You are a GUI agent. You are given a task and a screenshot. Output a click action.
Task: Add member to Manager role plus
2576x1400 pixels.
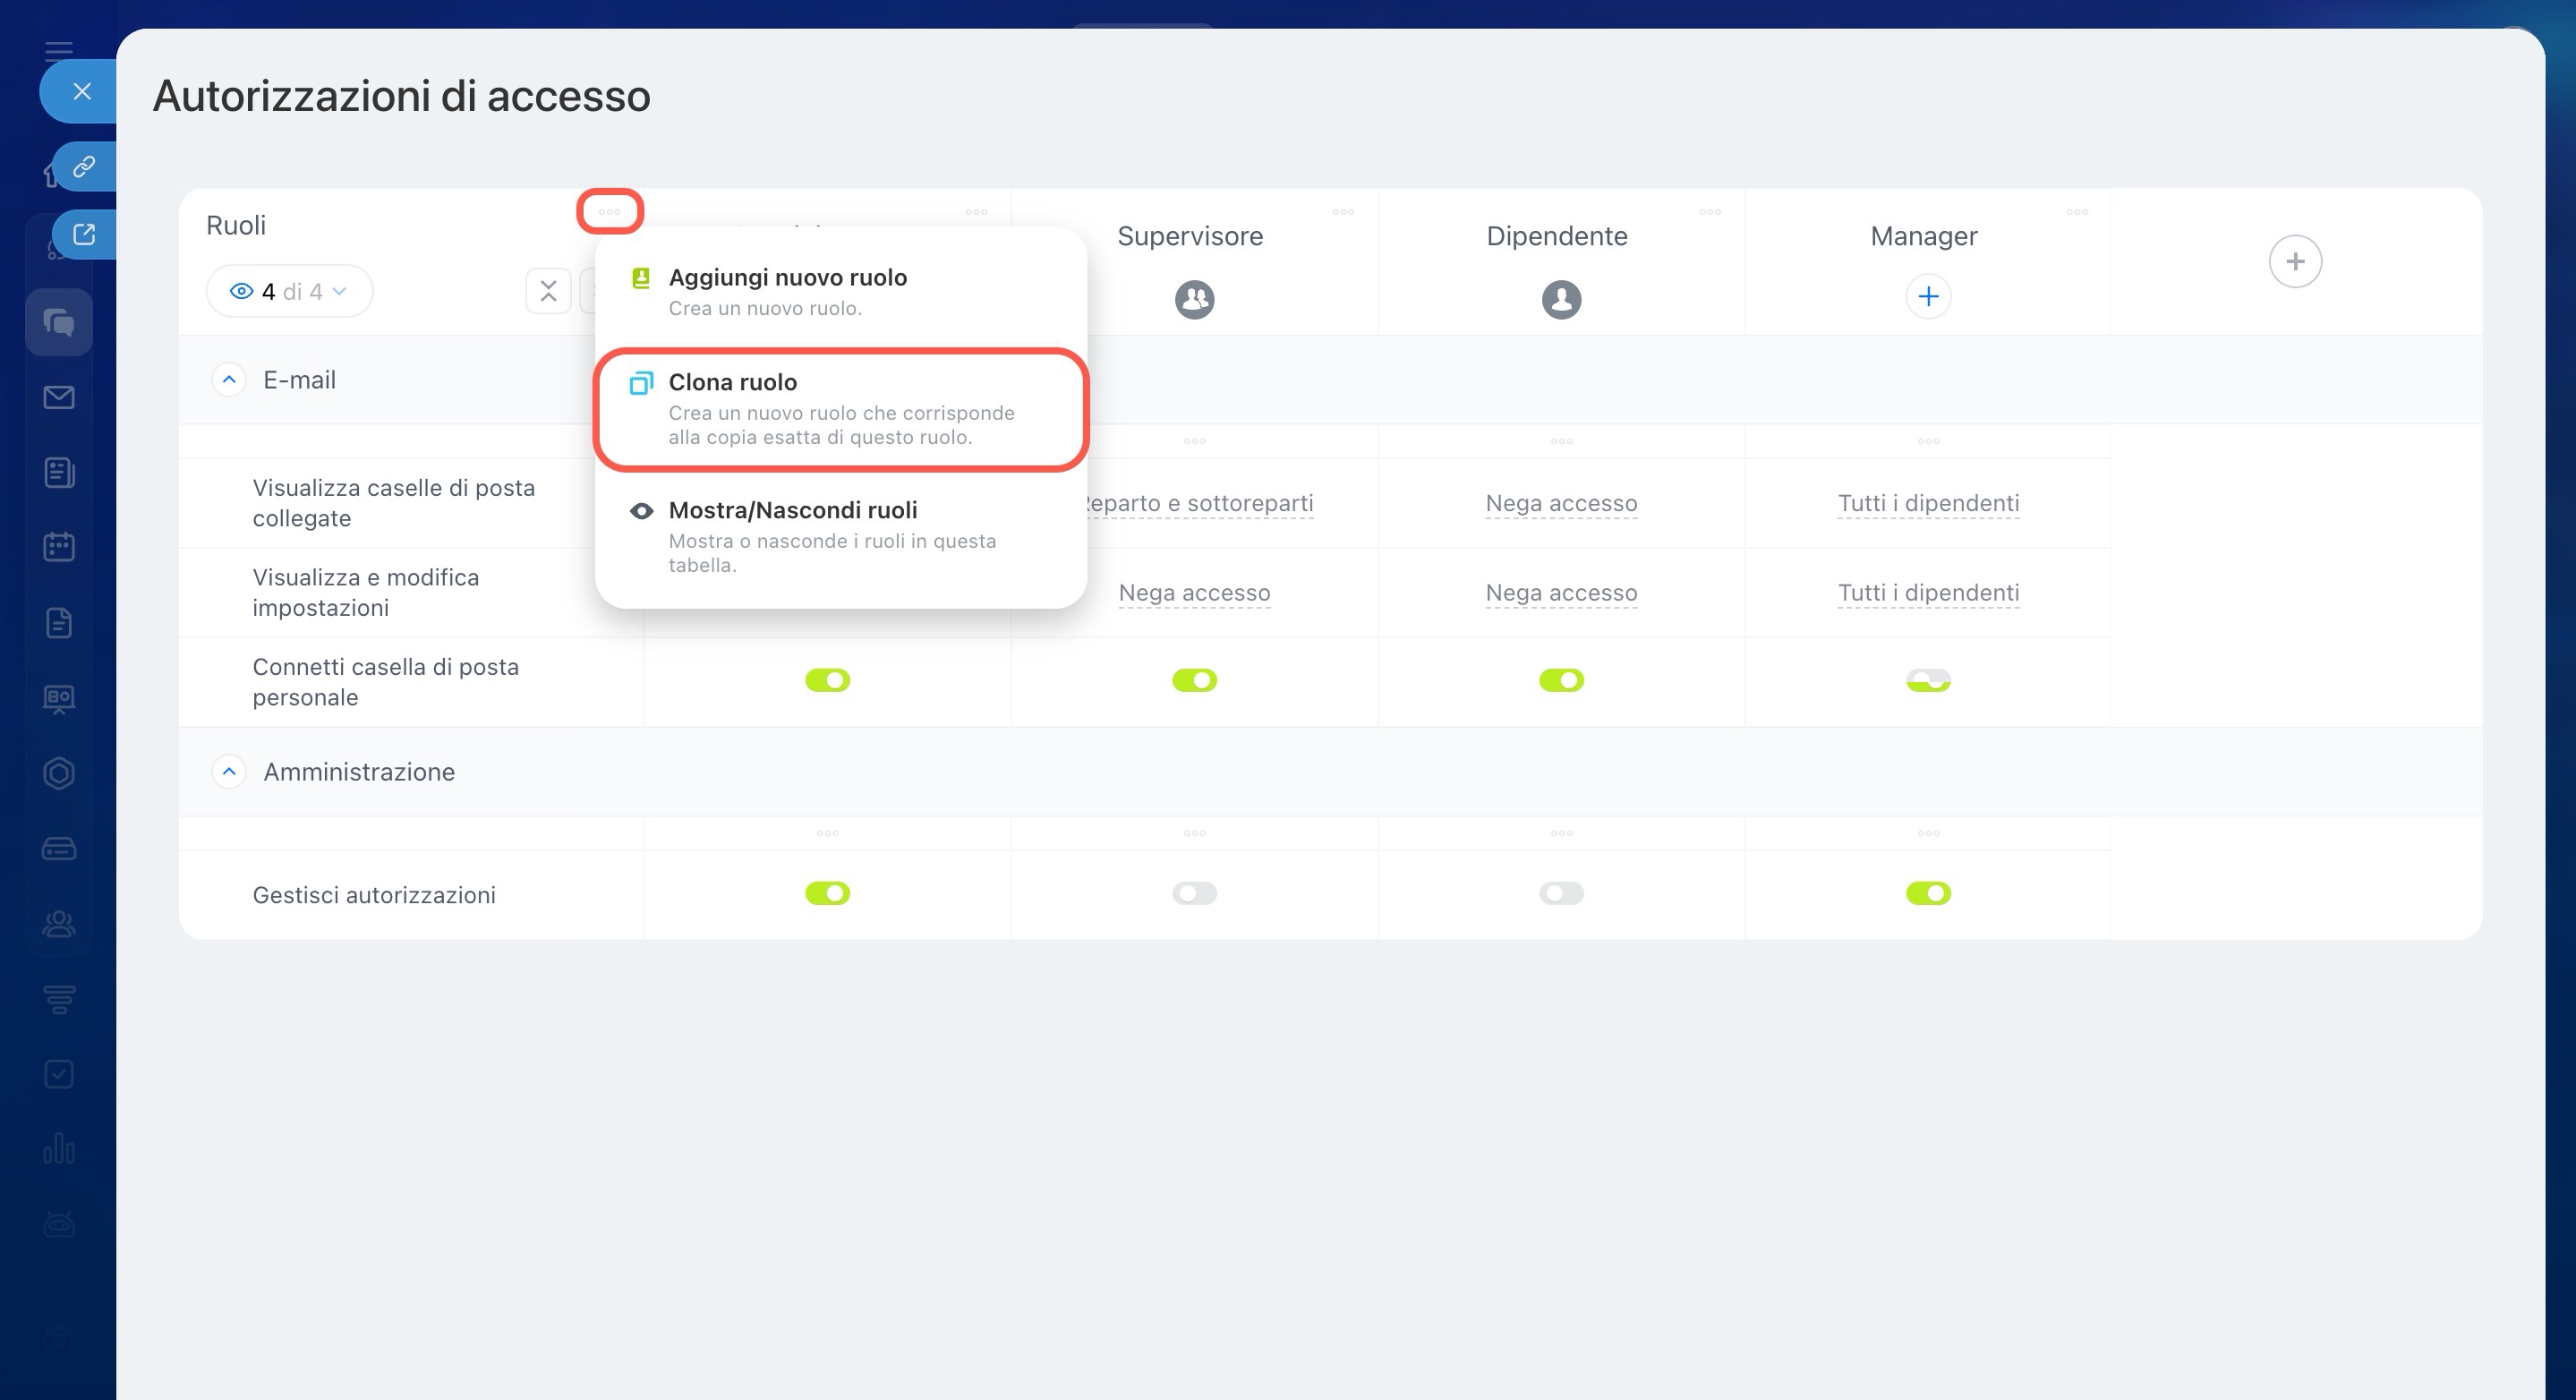[1928, 296]
